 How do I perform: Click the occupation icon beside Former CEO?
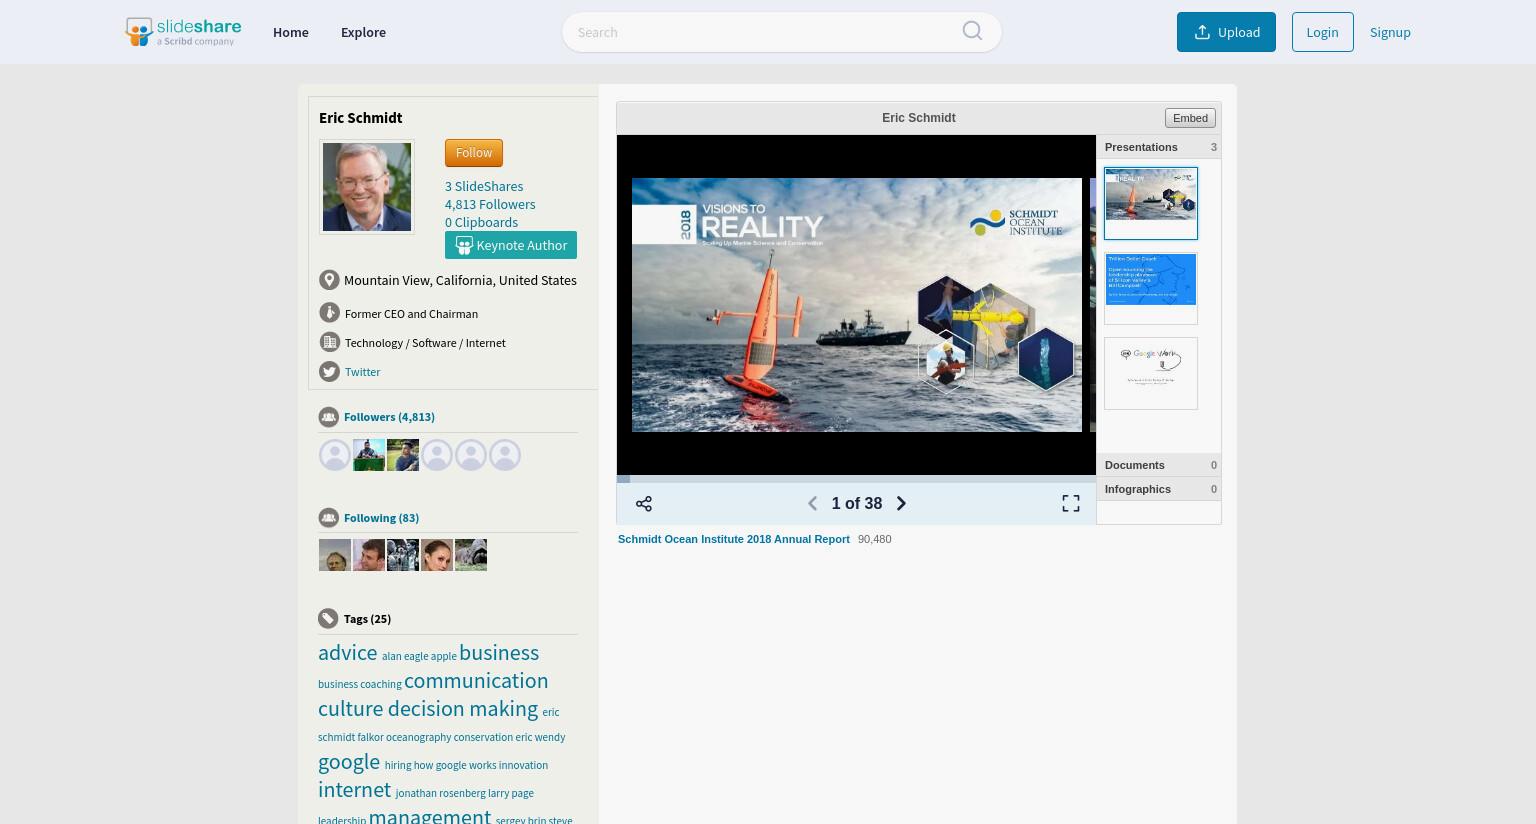click(329, 313)
